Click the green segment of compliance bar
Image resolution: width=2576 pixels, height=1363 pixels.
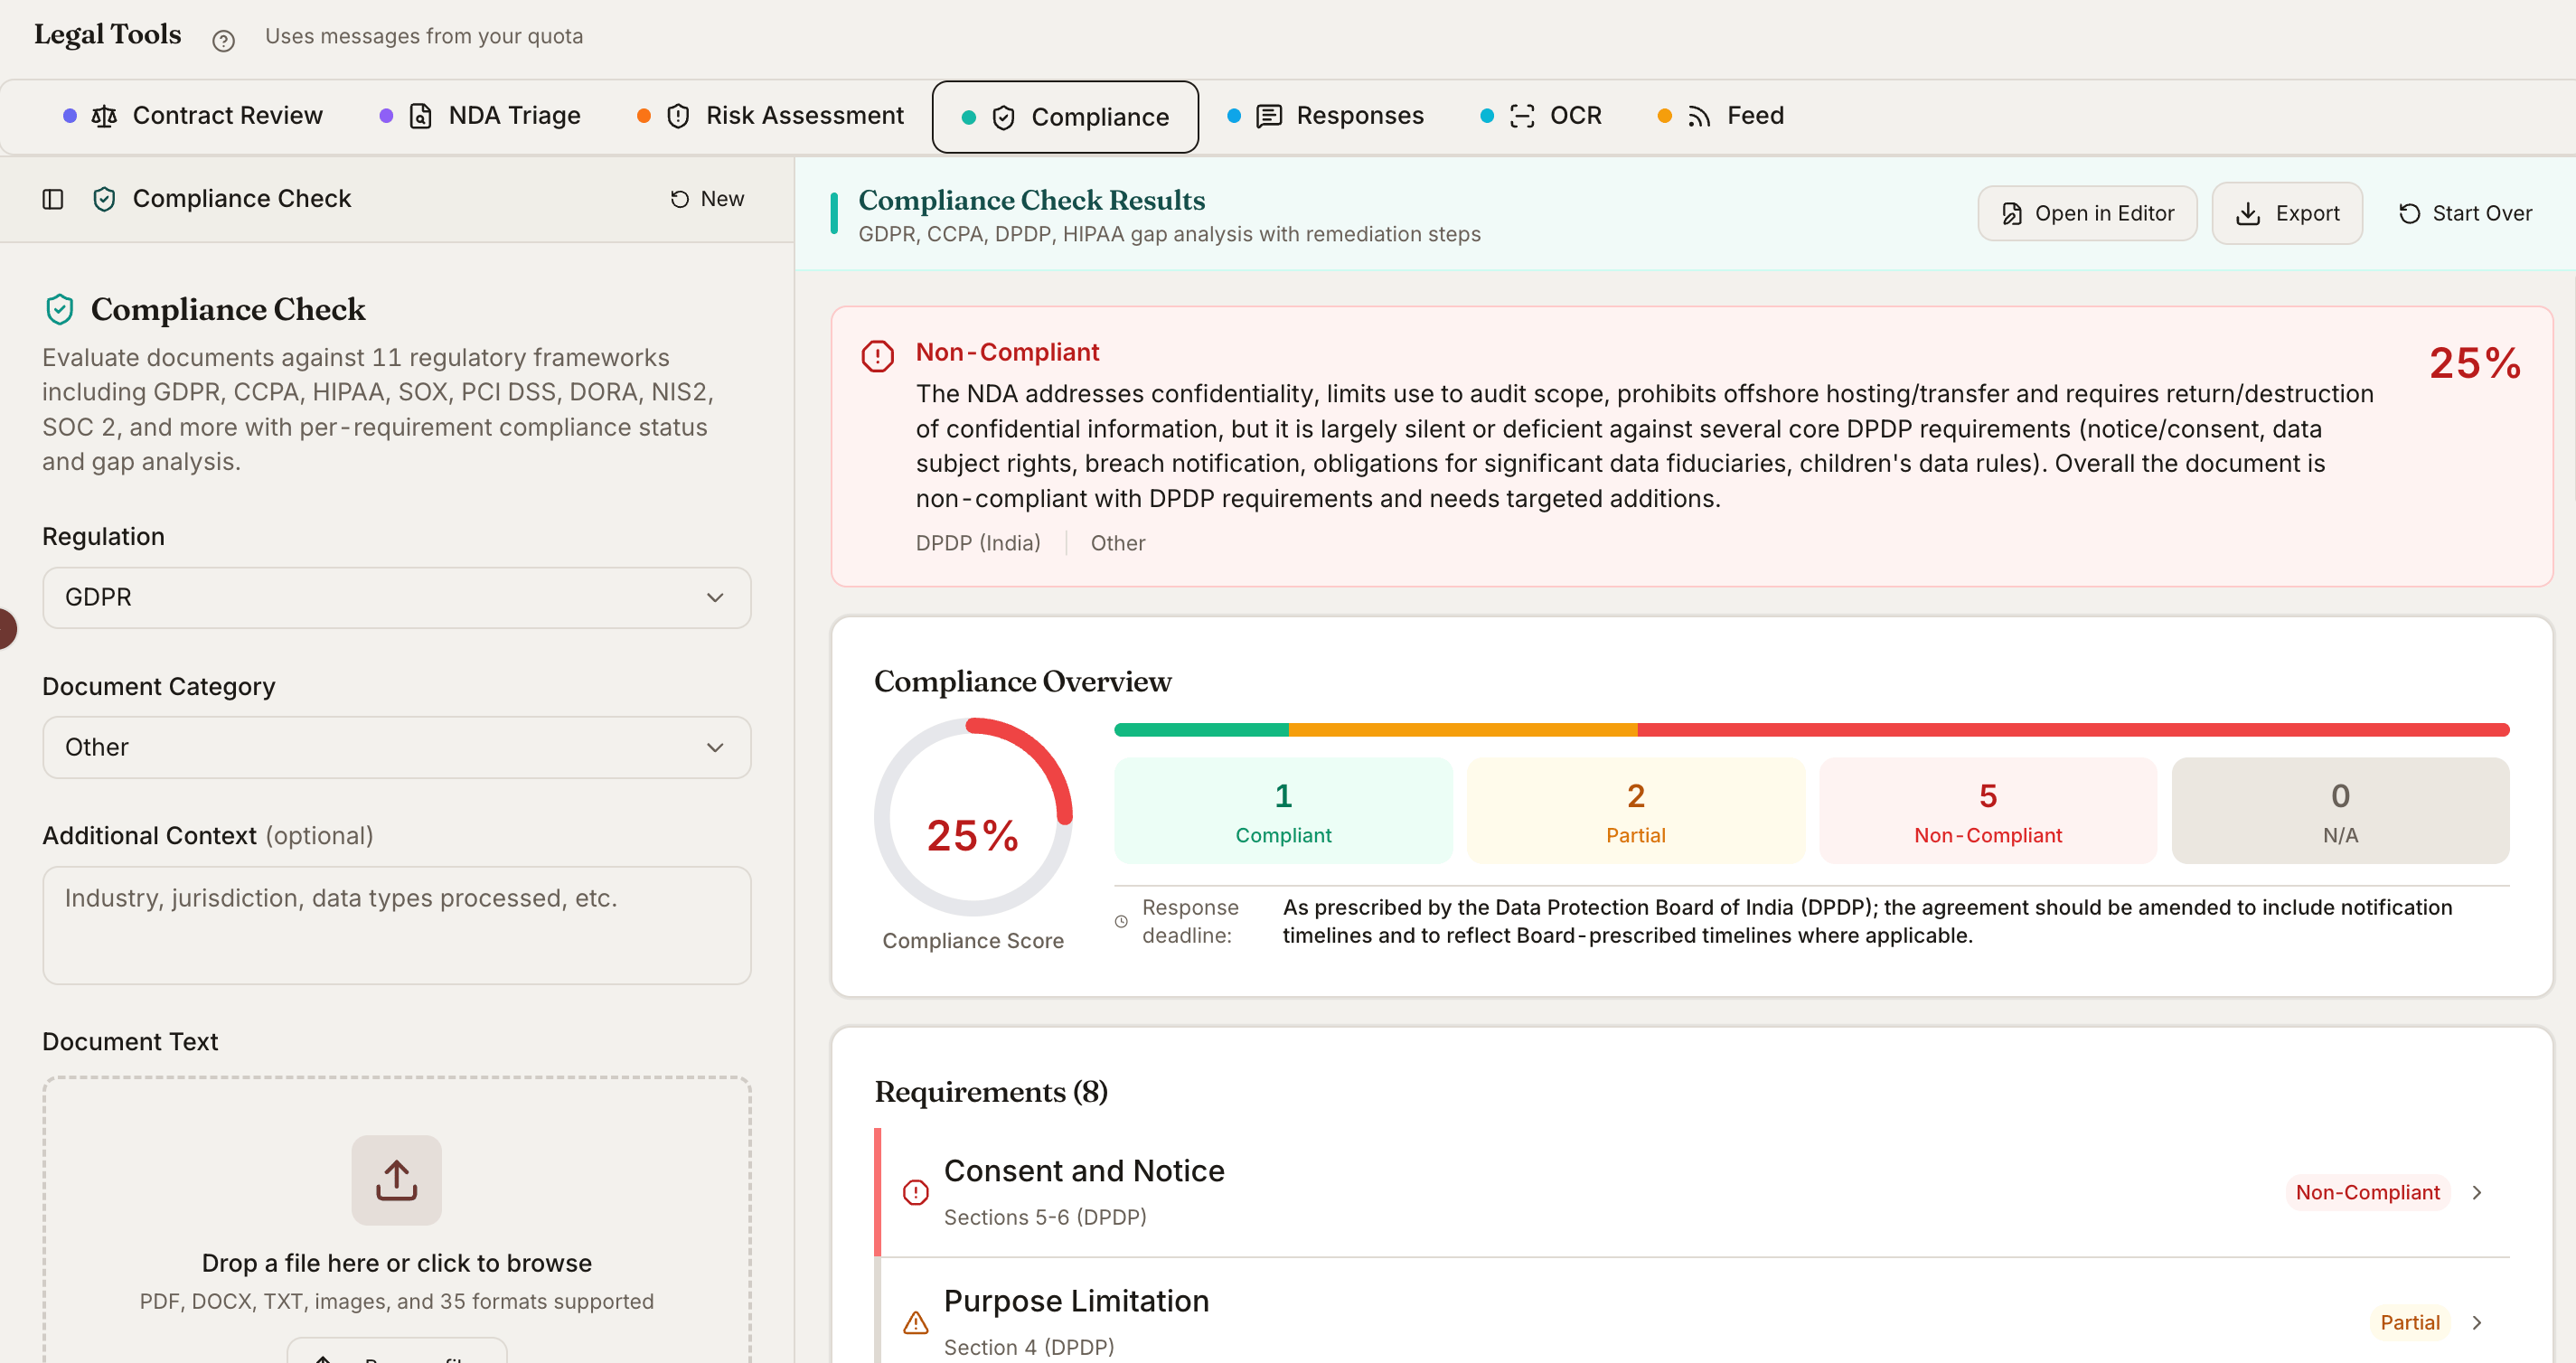[x=1201, y=730]
